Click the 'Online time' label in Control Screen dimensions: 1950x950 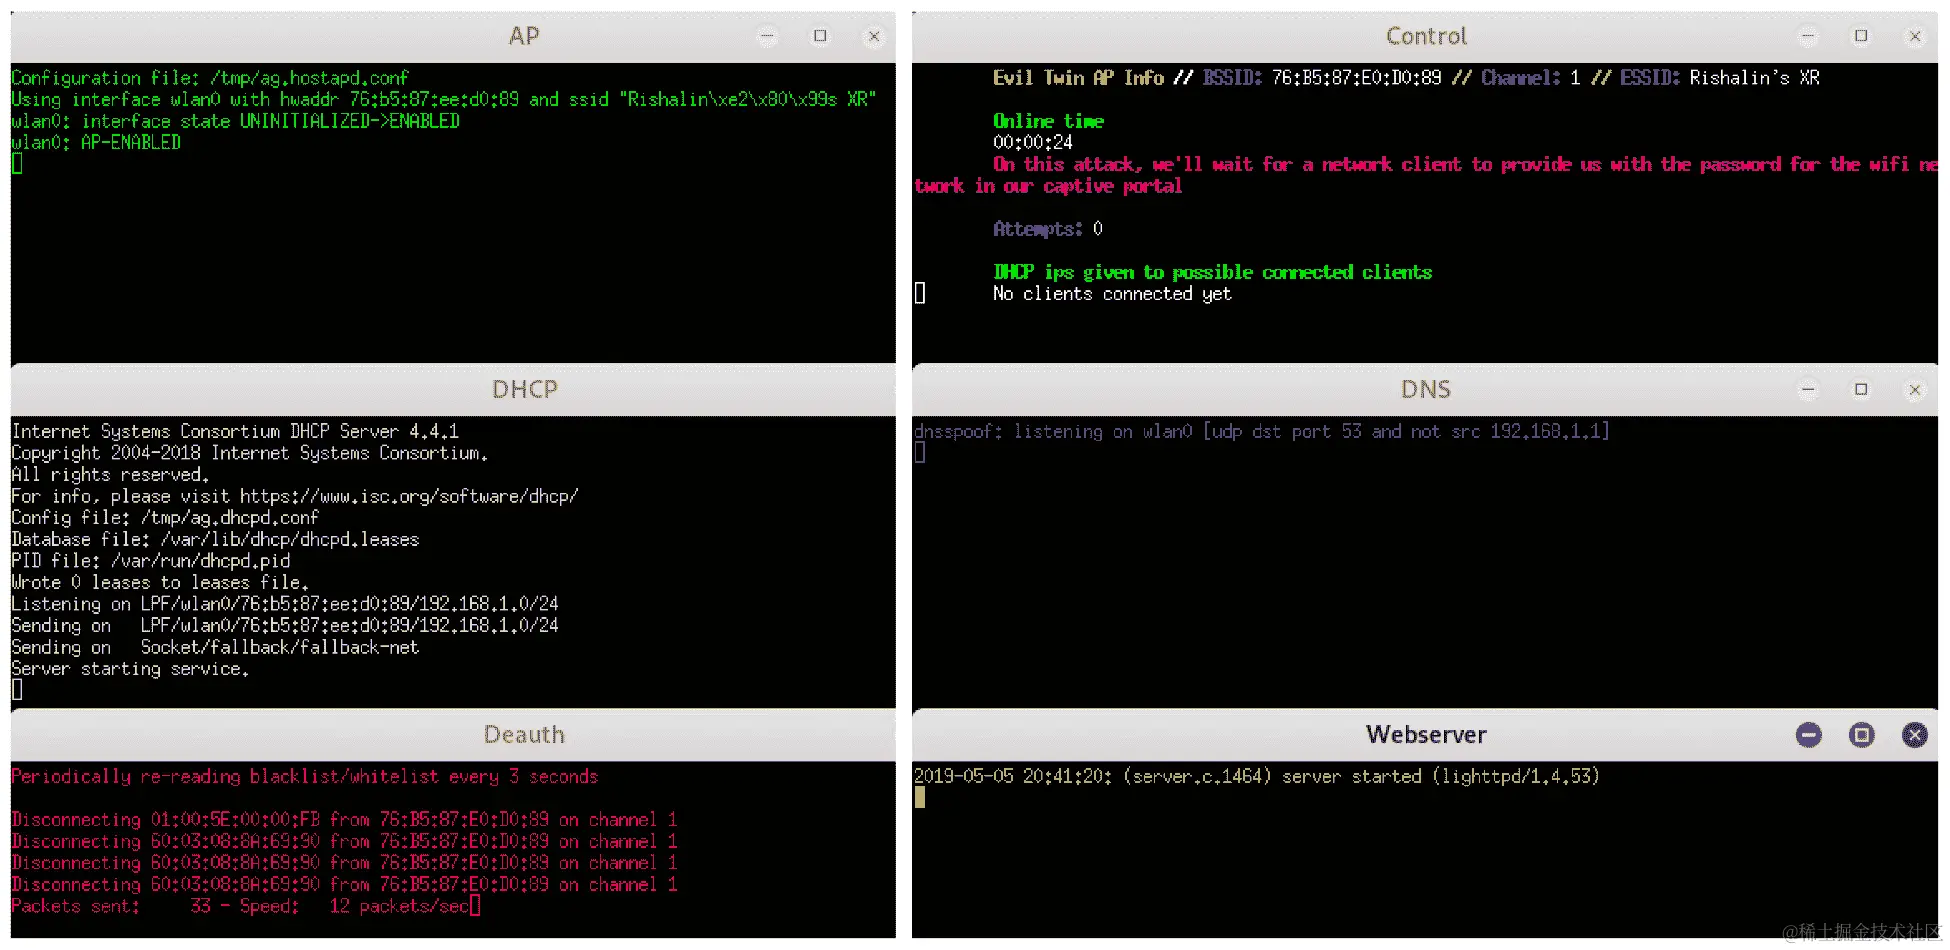1048,121
